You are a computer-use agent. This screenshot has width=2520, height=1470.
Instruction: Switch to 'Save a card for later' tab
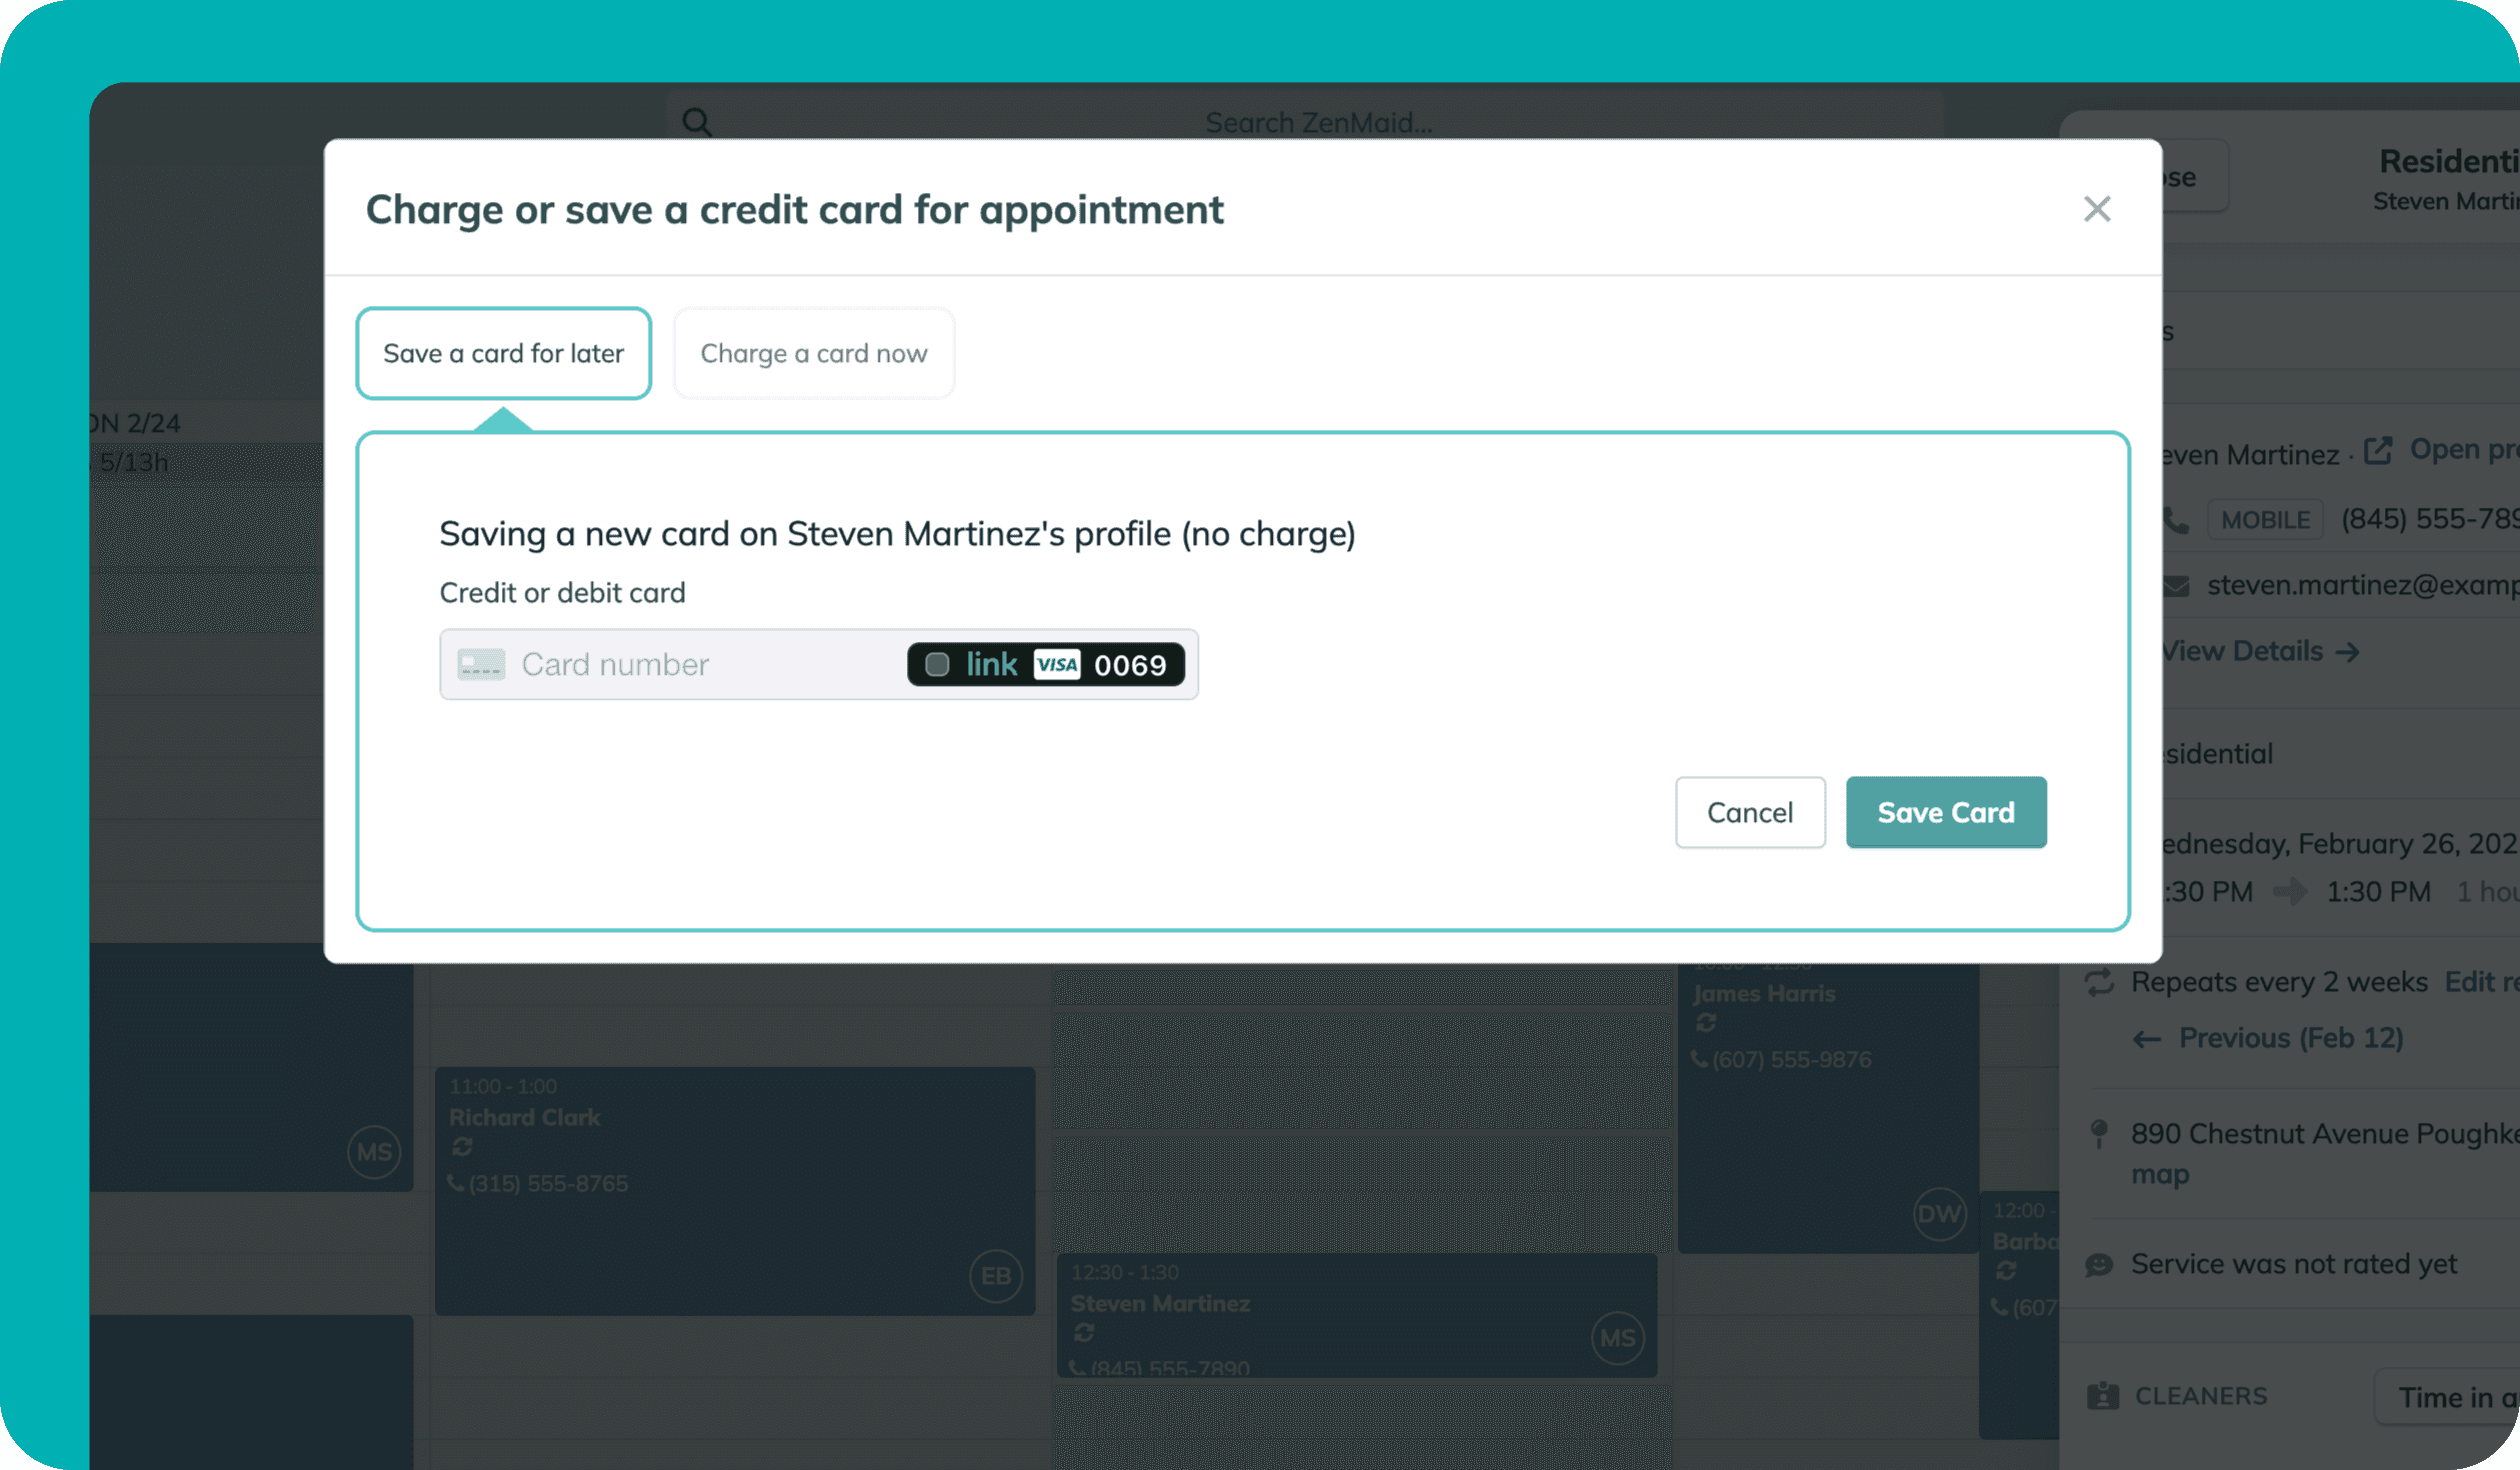503,353
